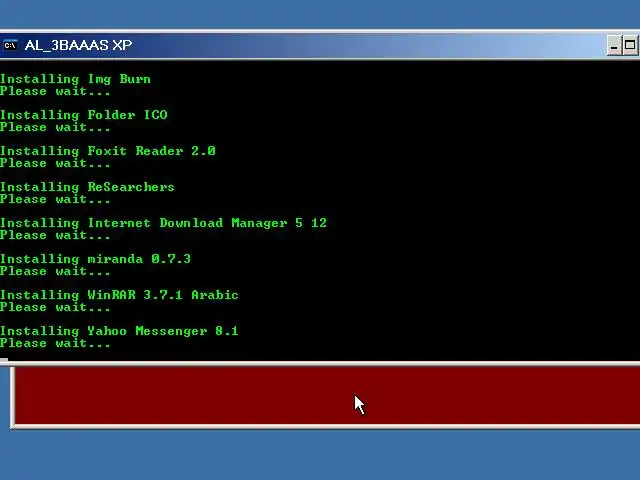Click 'Please wait...' under Foxit Reader line
This screenshot has height=480, width=640.
tap(55, 163)
